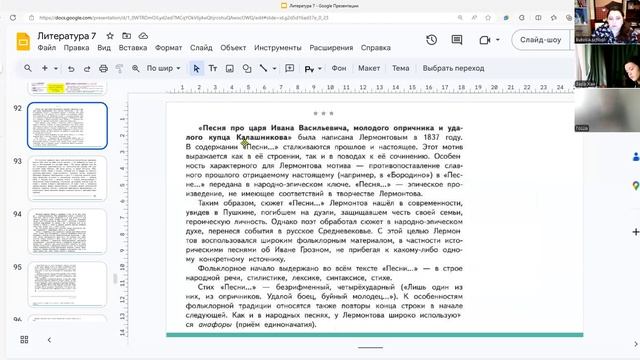This screenshot has height=360, width=640.
Task: Redo the last action
Action: [x=87, y=69]
